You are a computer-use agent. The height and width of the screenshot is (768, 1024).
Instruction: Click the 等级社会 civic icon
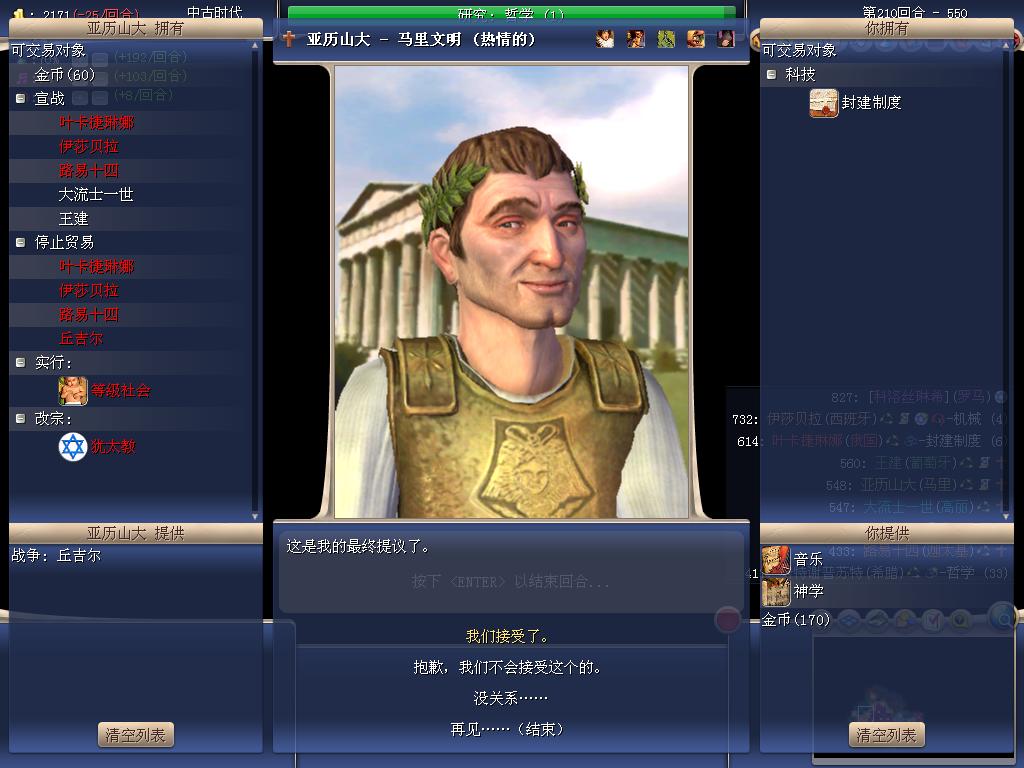pos(72,391)
